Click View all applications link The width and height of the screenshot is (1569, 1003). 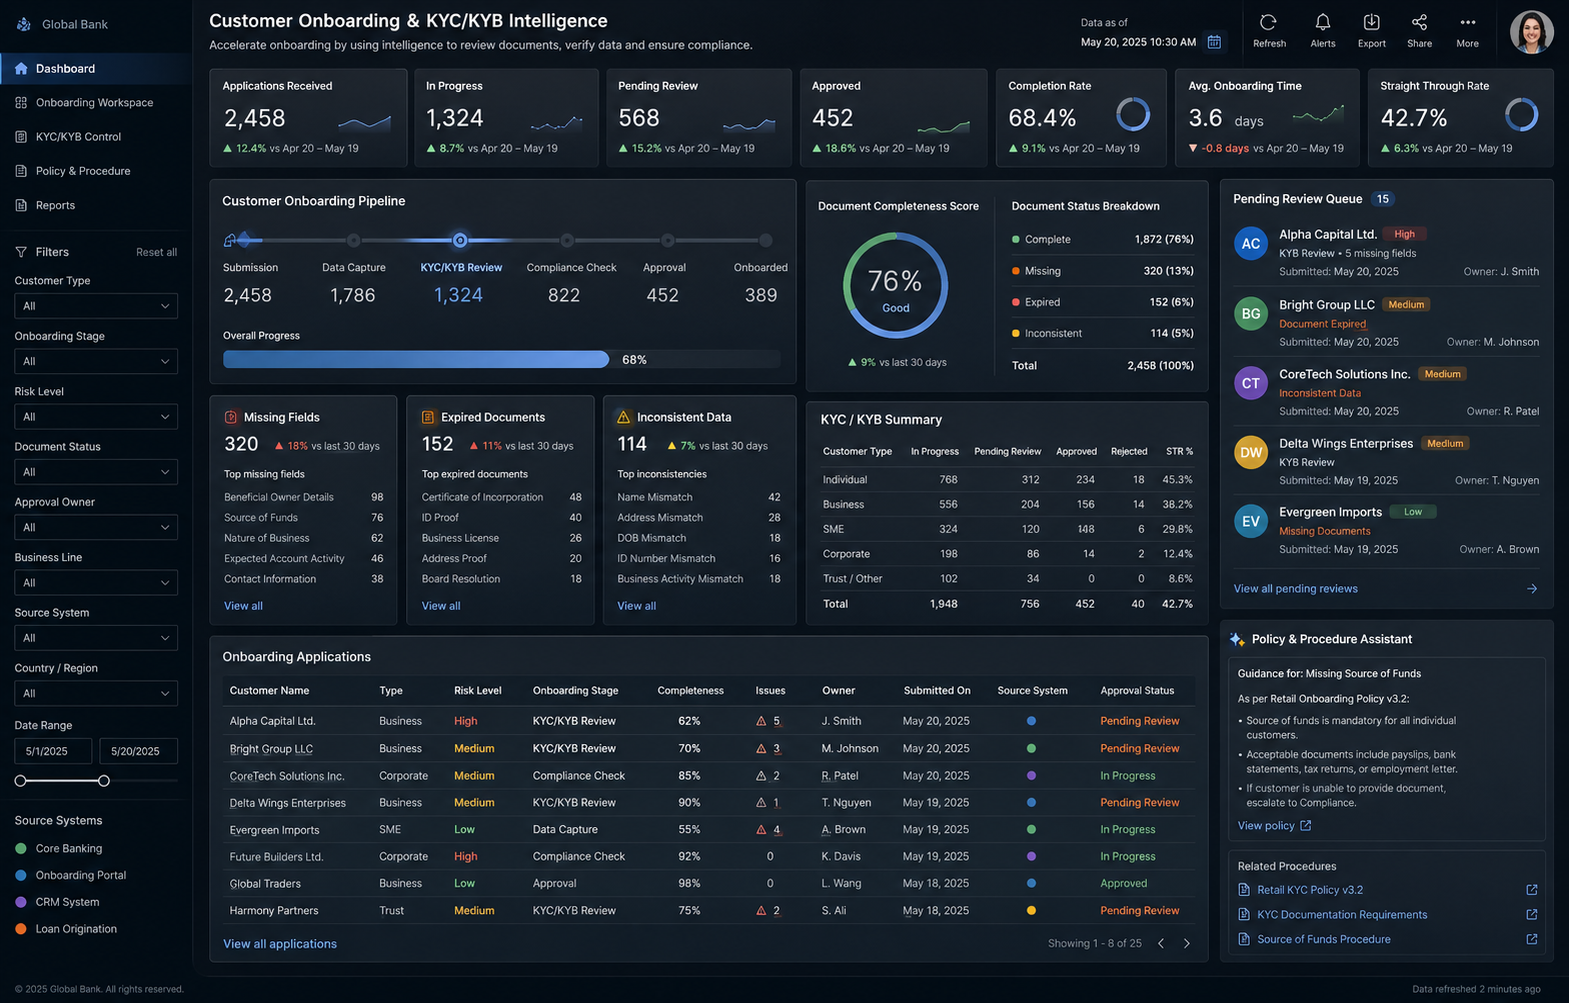[x=280, y=944]
